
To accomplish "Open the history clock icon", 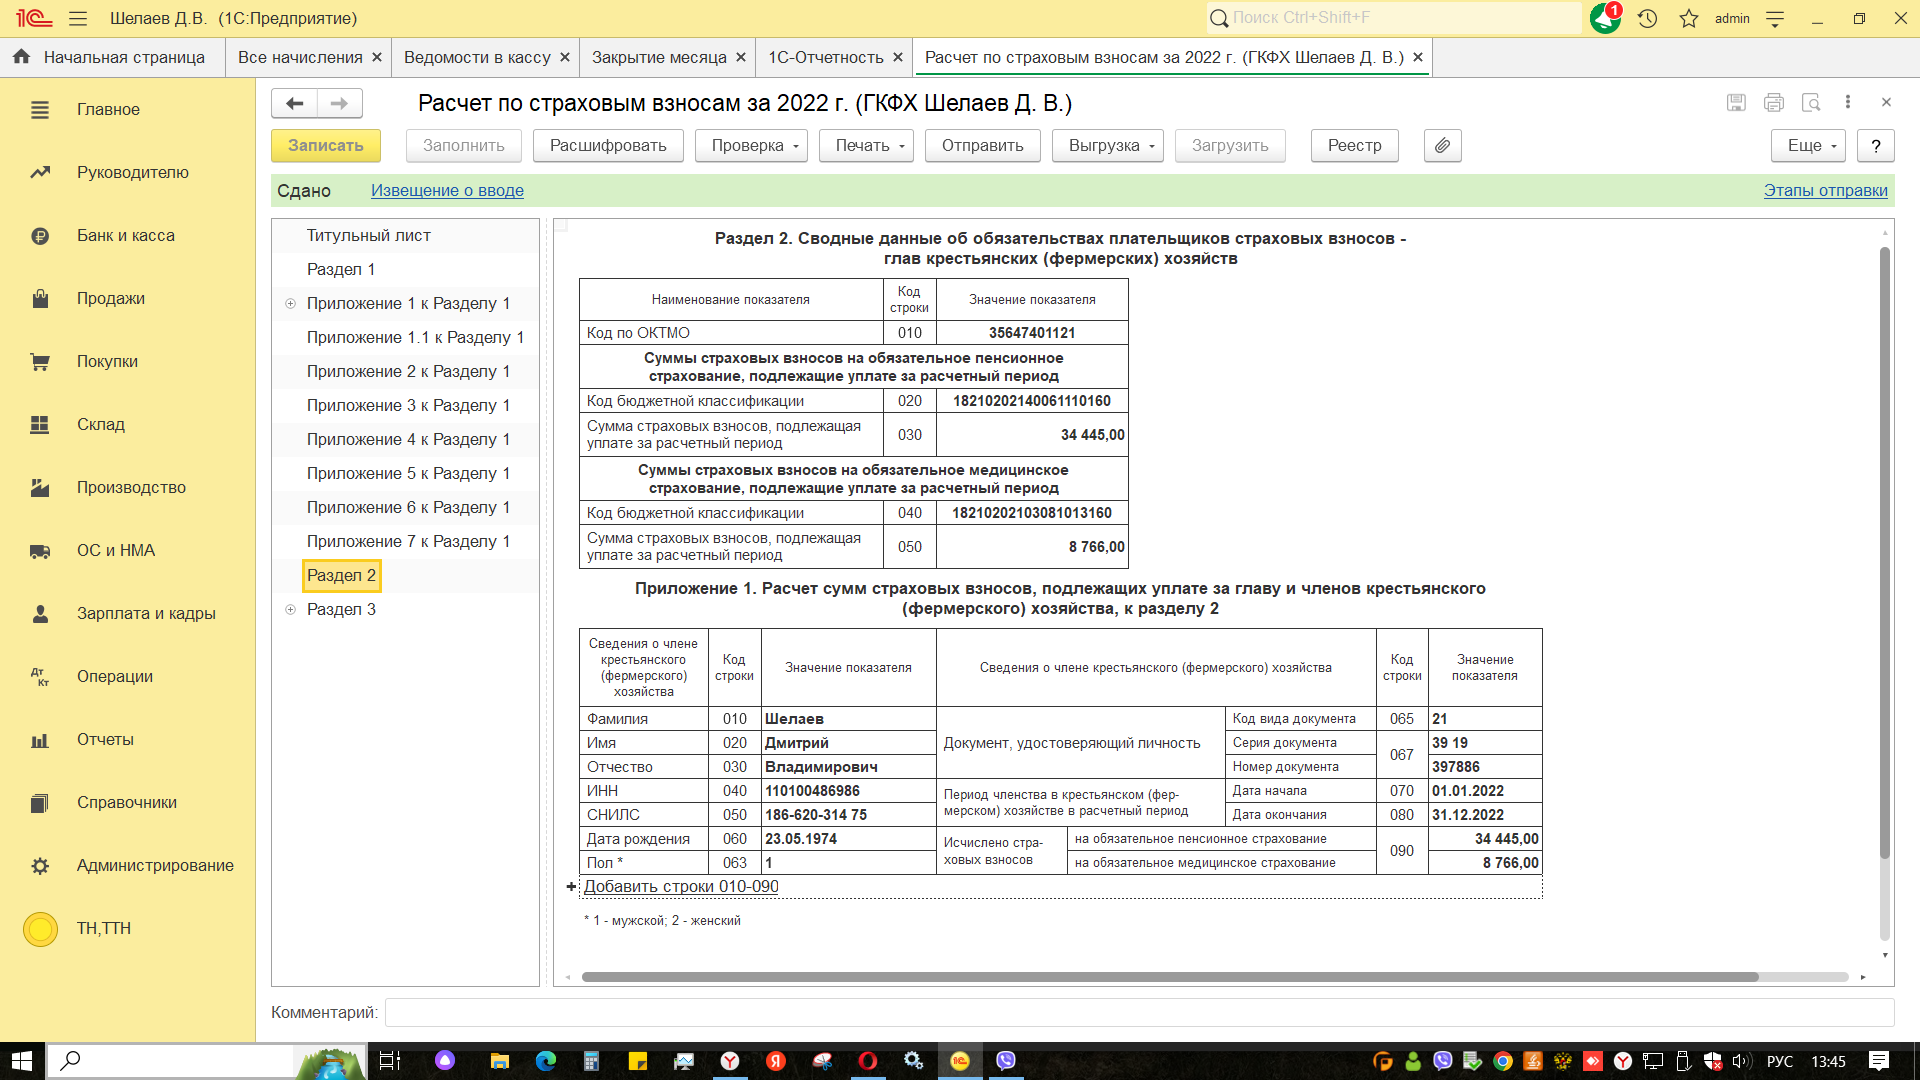I will coord(1648,18).
